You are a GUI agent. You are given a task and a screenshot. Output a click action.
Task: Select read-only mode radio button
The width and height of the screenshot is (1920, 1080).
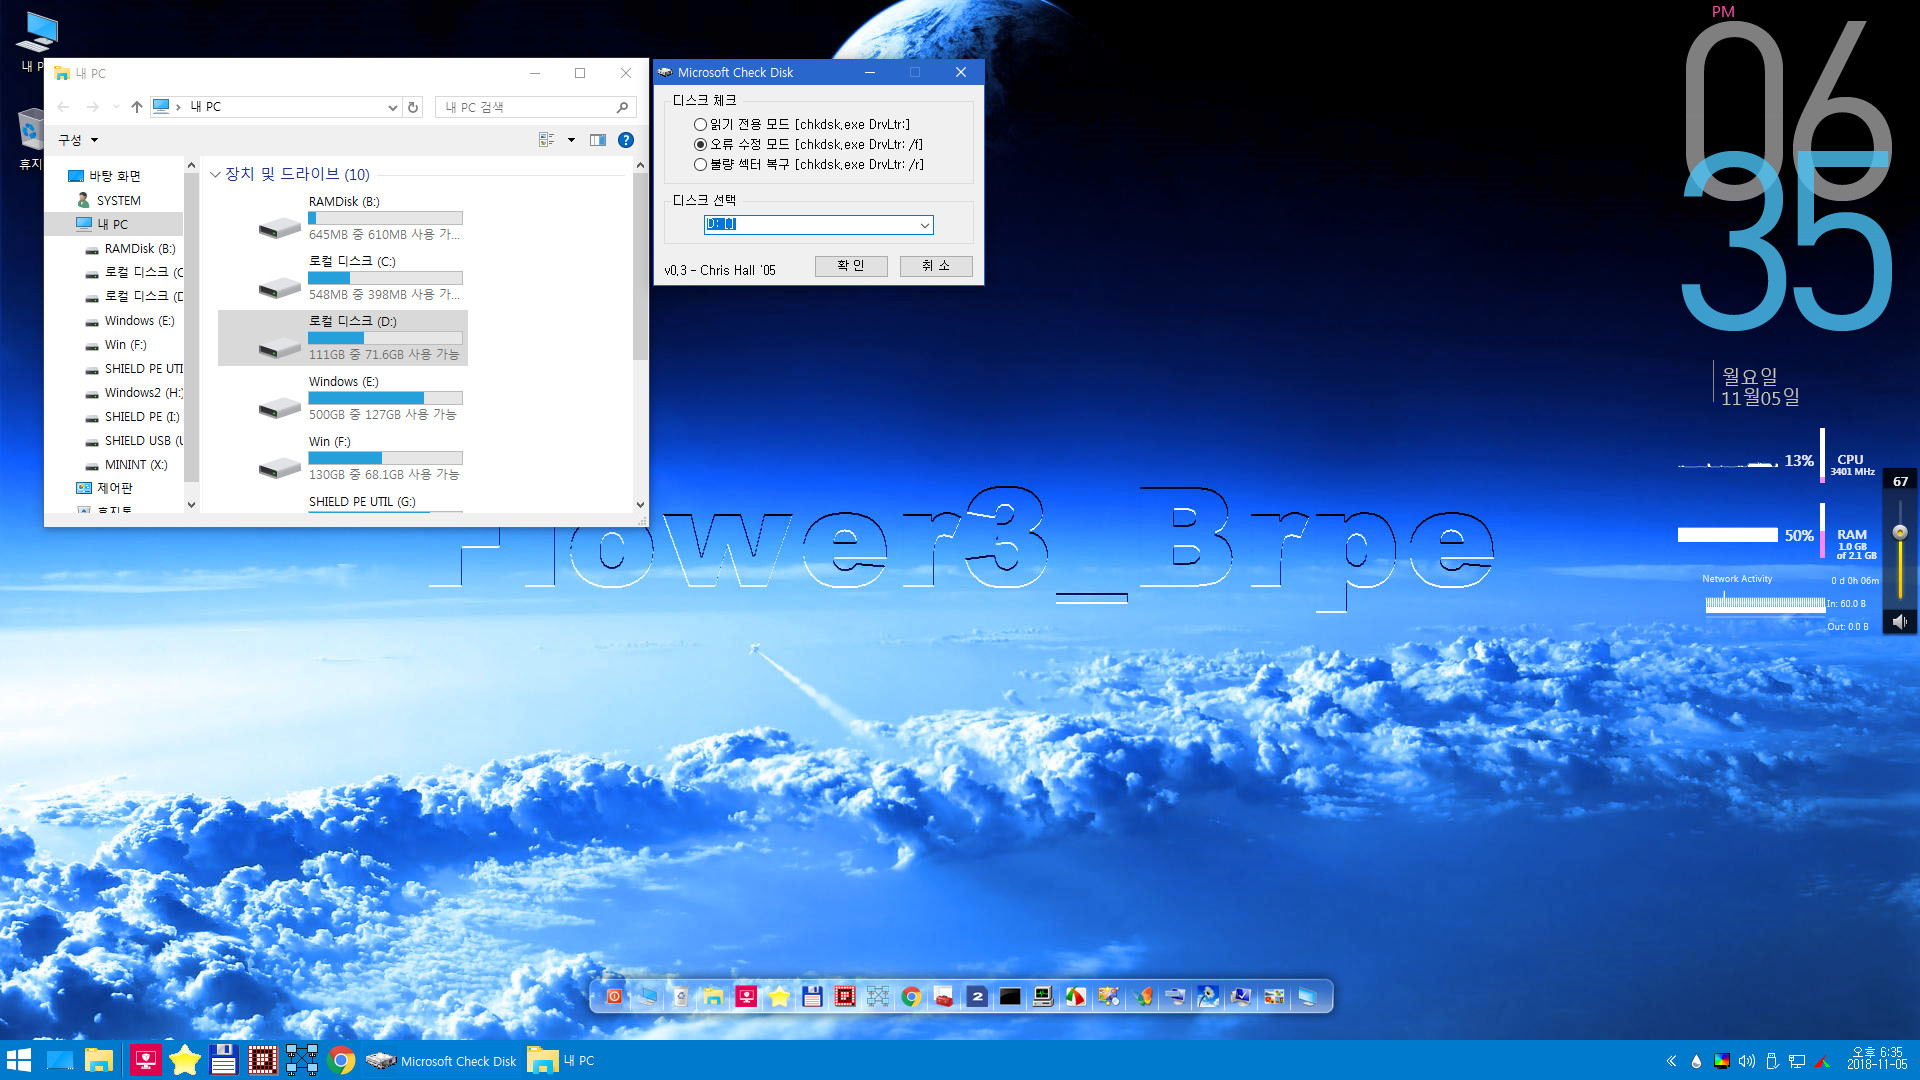coord(700,125)
